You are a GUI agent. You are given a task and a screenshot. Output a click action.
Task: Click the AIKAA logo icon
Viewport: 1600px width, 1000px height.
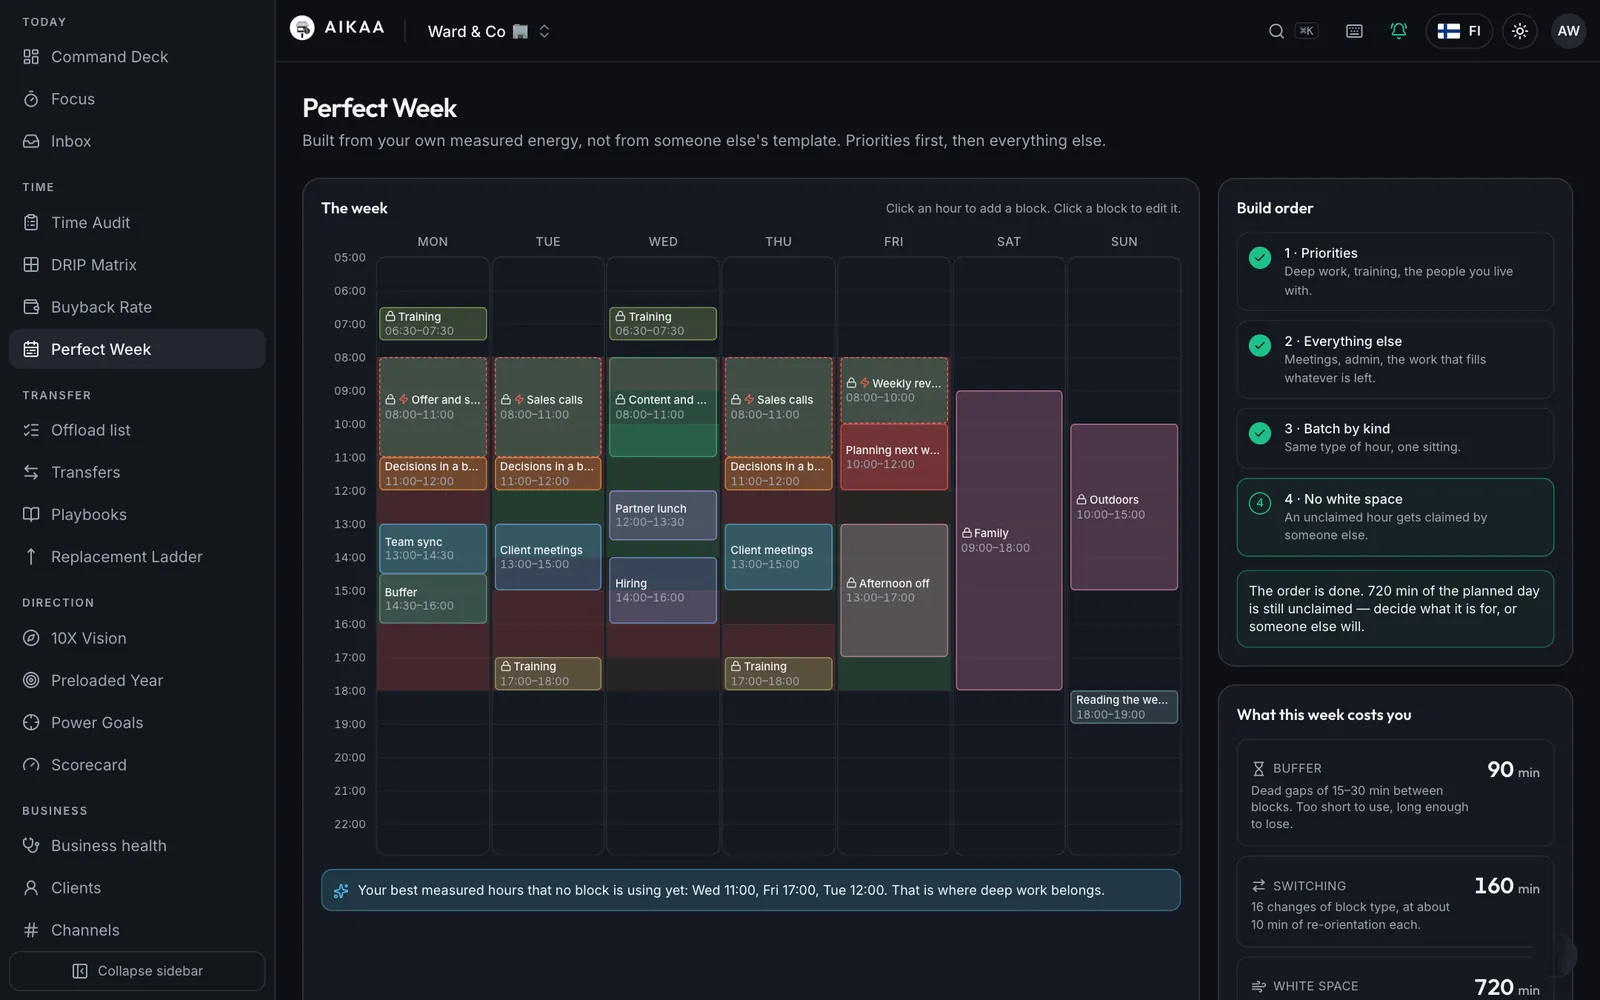[302, 28]
